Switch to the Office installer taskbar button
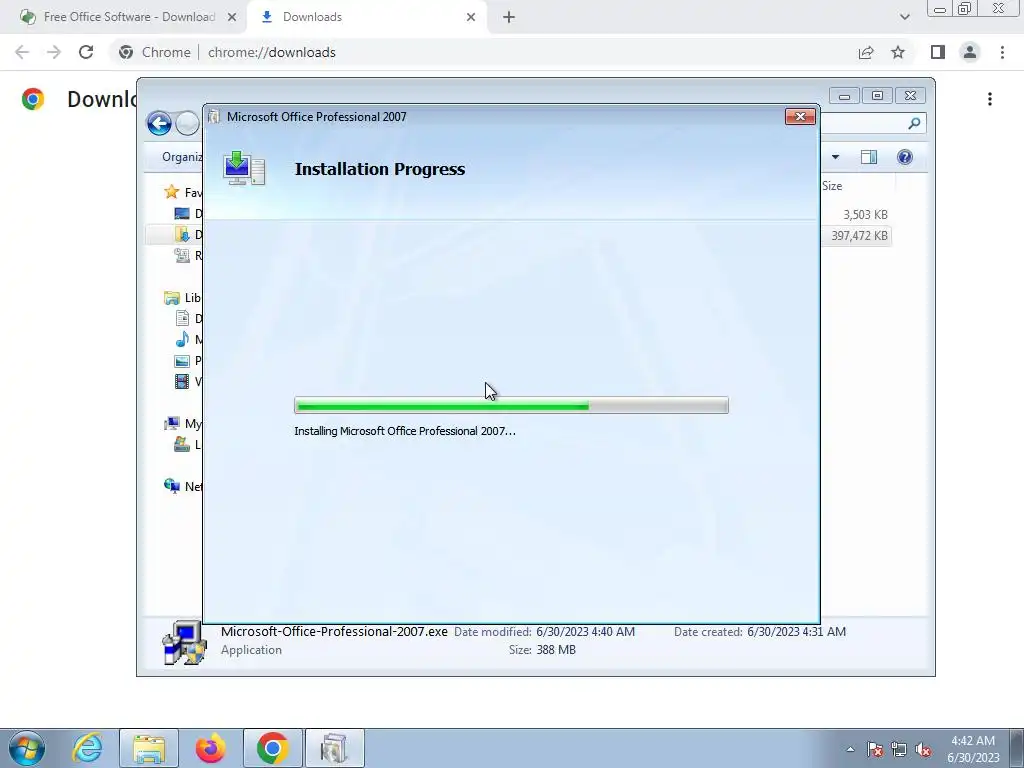1024x768 pixels. 334,748
